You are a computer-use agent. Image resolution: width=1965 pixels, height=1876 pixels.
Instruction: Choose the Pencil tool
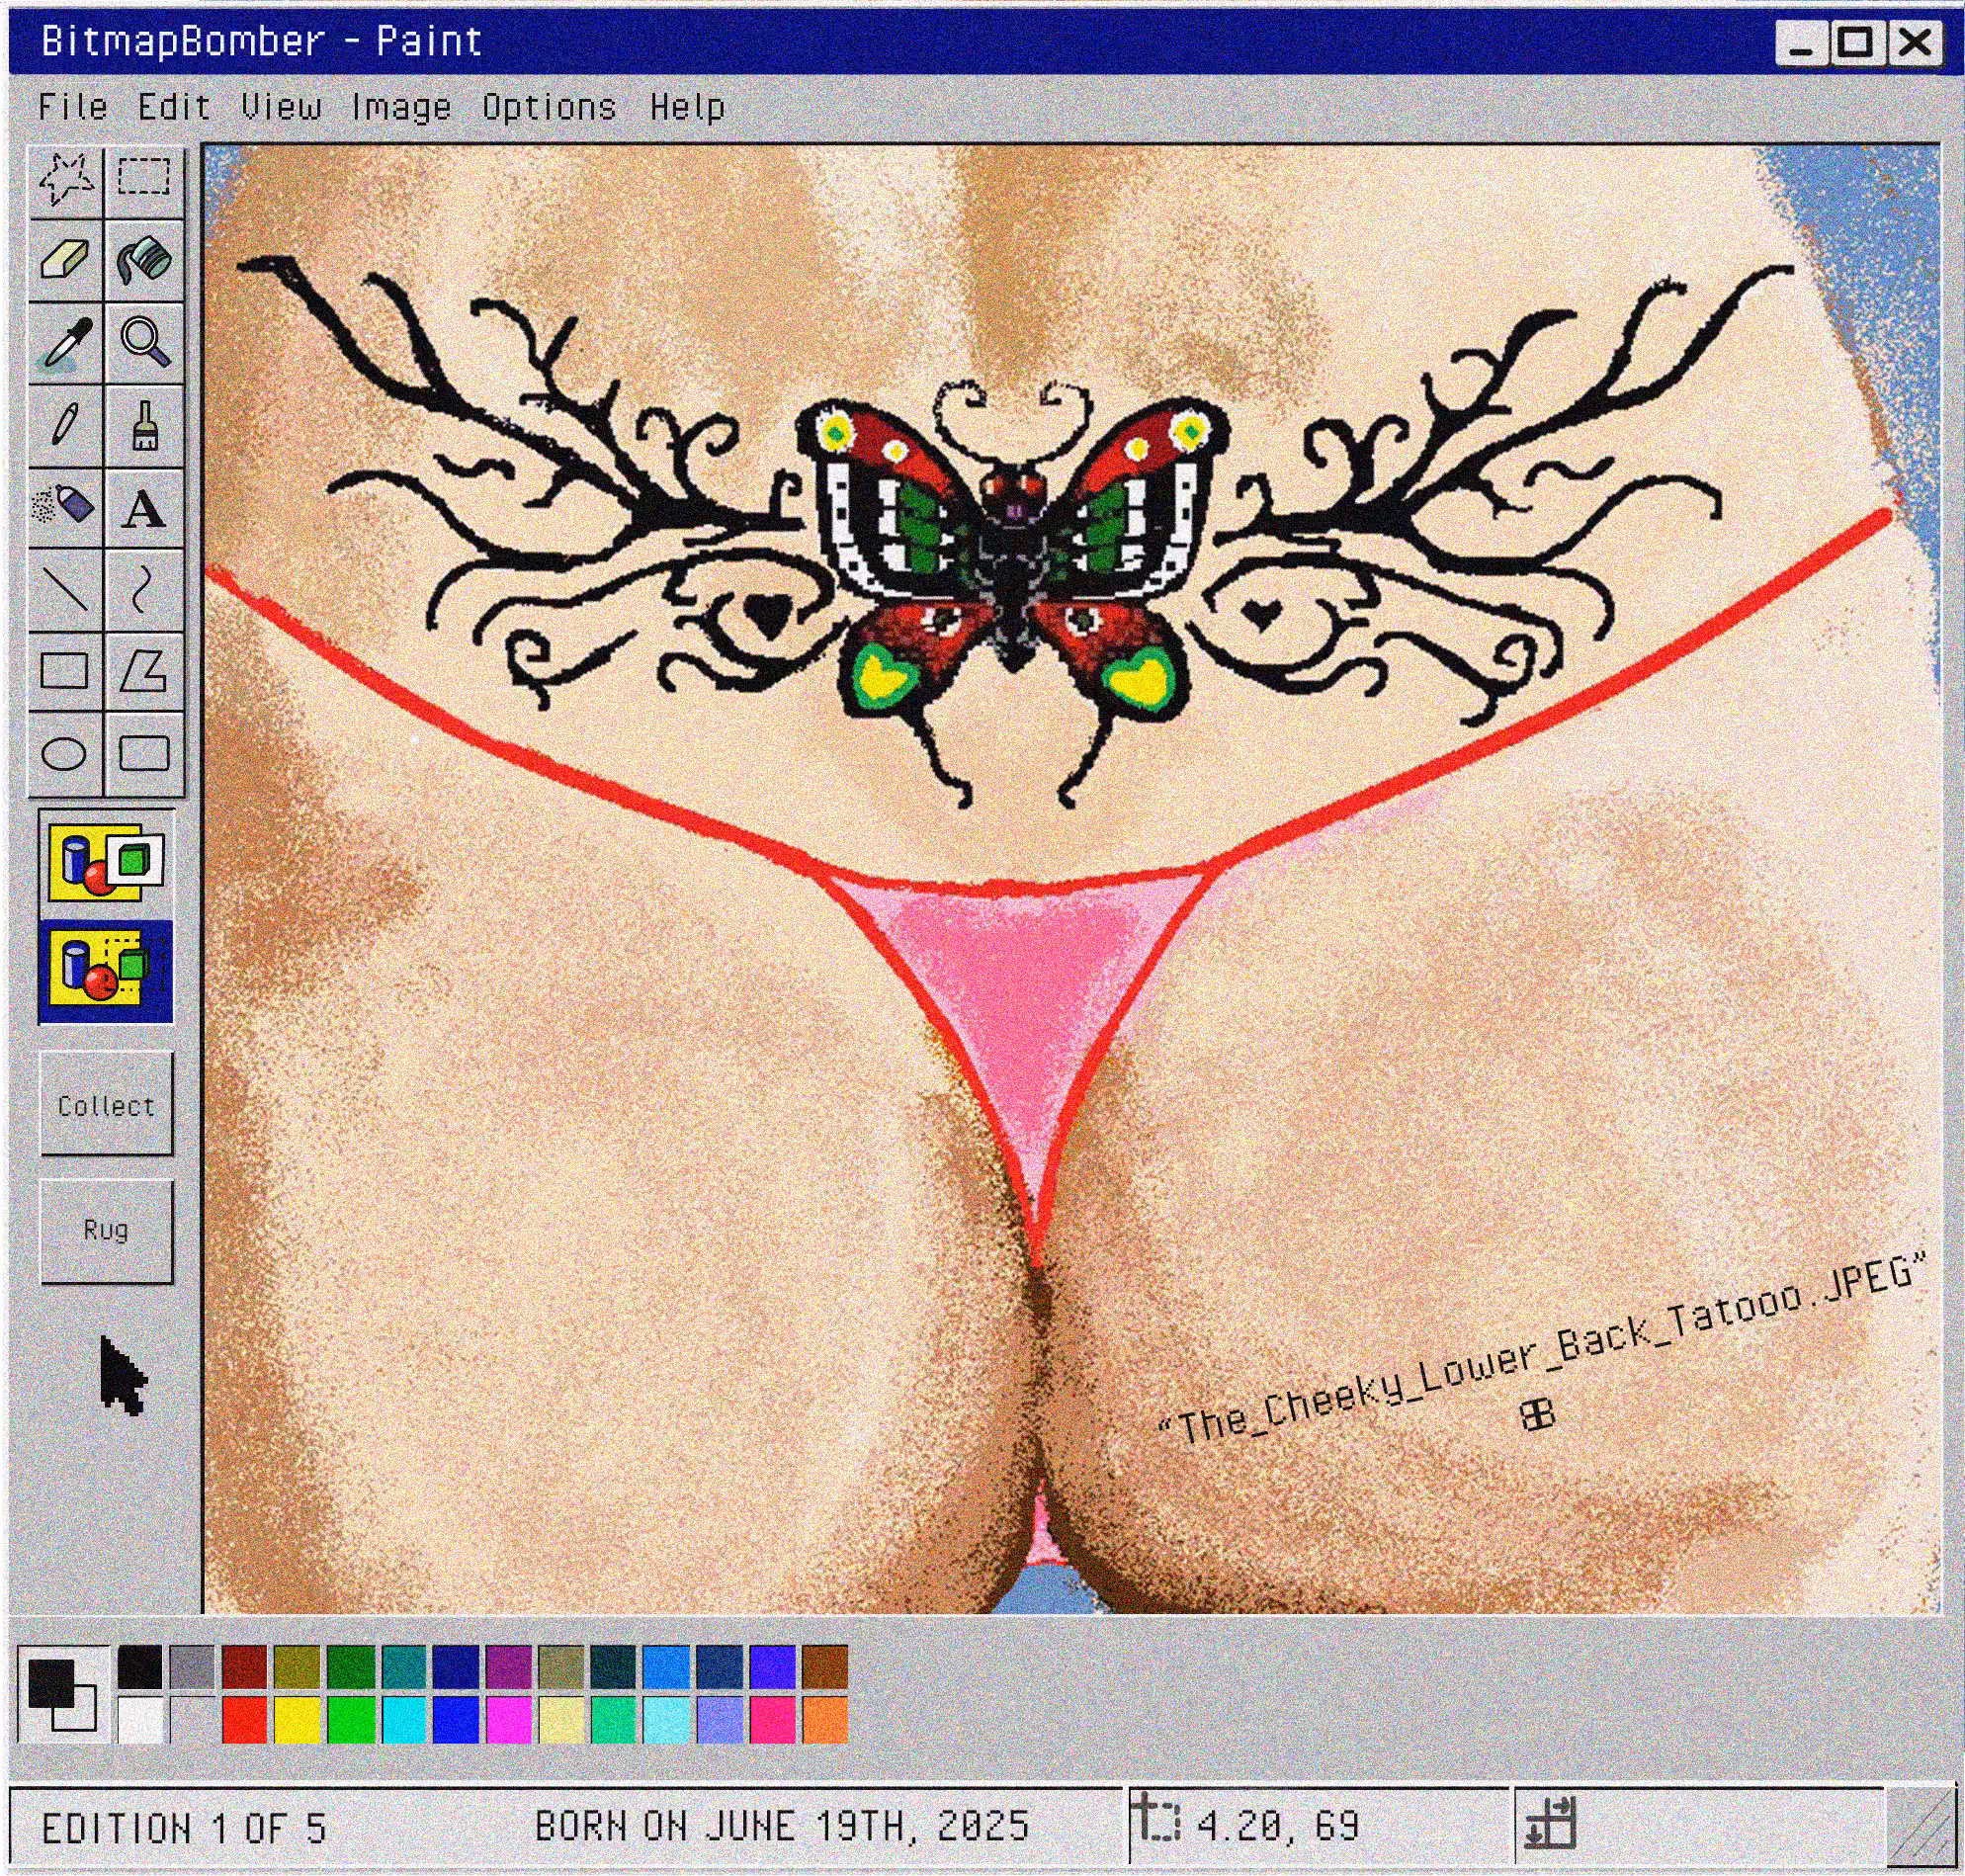tap(66, 426)
